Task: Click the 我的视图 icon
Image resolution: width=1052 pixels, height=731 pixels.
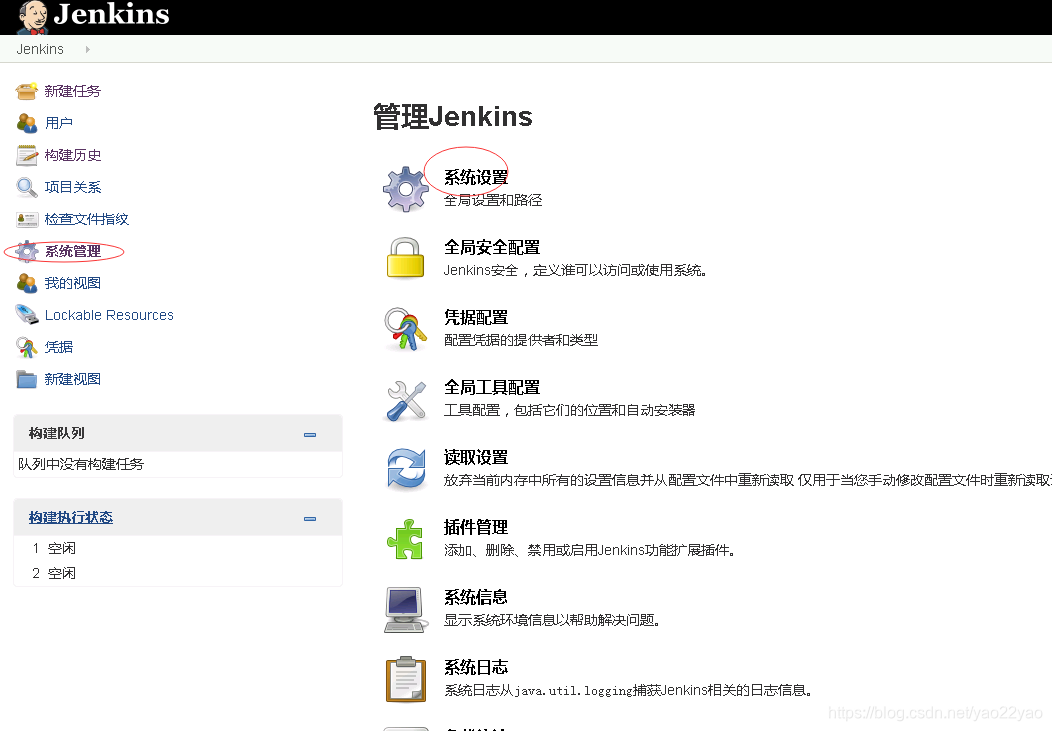Action: [x=27, y=283]
